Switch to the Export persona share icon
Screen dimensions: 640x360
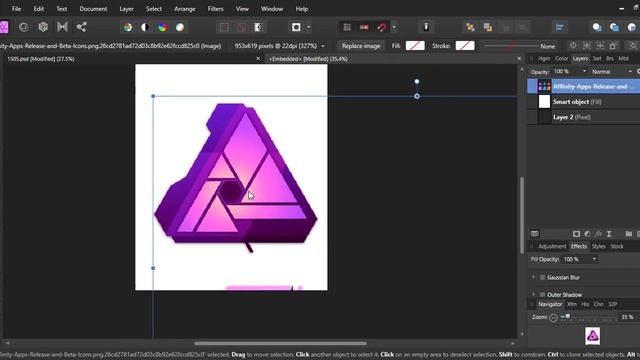[x=81, y=27]
